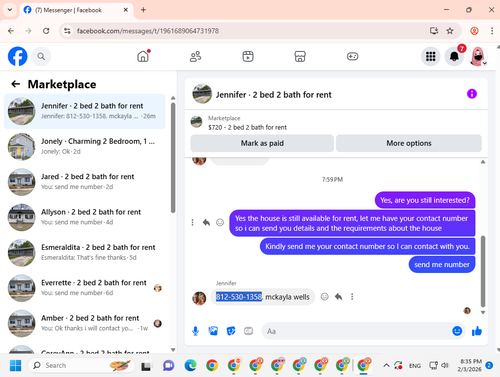The image size is (500, 377).
Task: Open the Jared 2 bed 2 bath conversation
Action: tap(85, 182)
